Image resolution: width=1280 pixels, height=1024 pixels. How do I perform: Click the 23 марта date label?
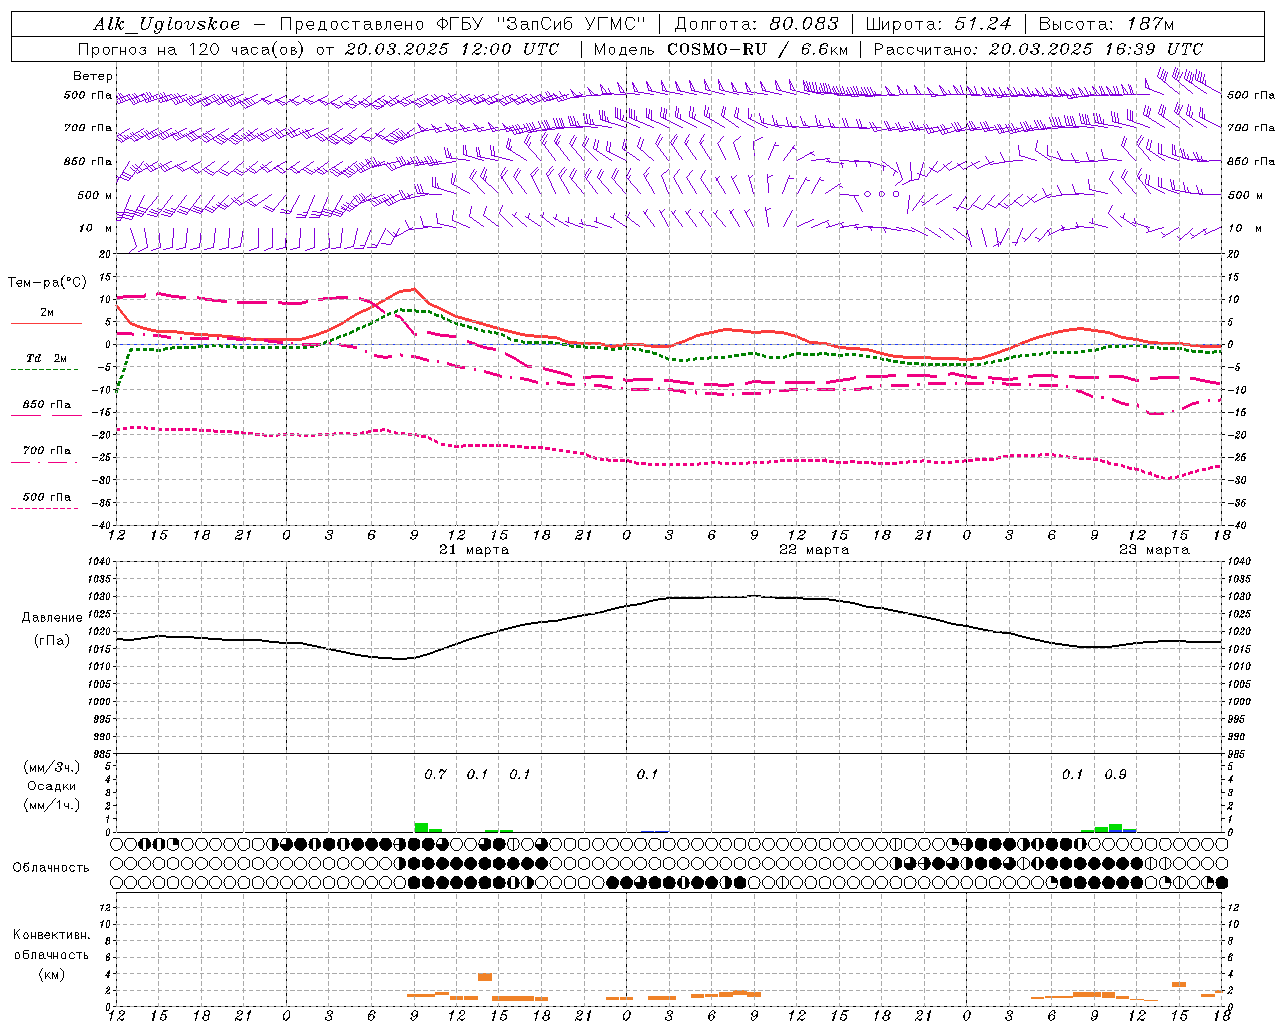(1154, 550)
